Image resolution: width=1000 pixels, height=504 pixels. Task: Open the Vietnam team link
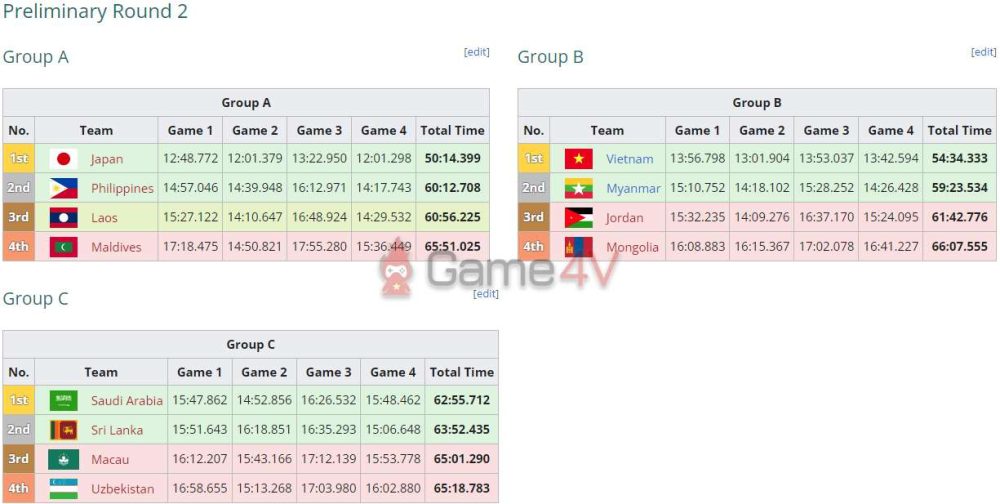pos(629,159)
